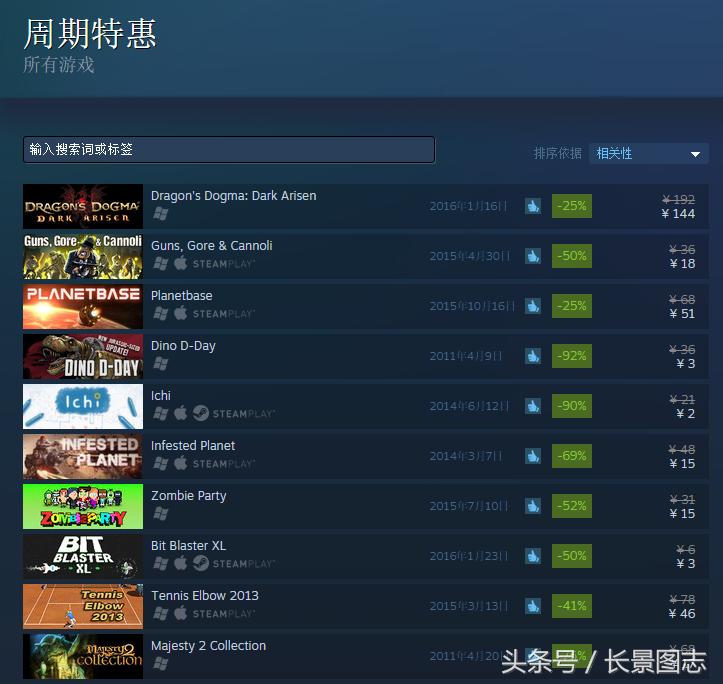Open the Majesty 2 Collection thumbnail
Screen dimensions: 723x684
point(83,656)
